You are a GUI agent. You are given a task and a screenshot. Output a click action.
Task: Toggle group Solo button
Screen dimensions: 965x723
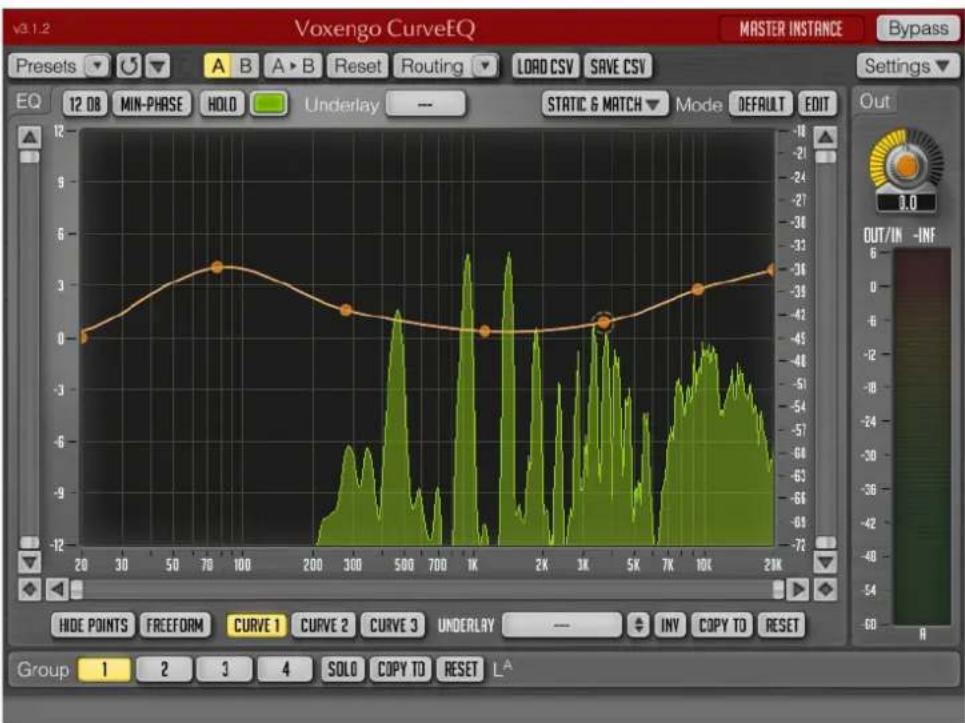tap(342, 669)
